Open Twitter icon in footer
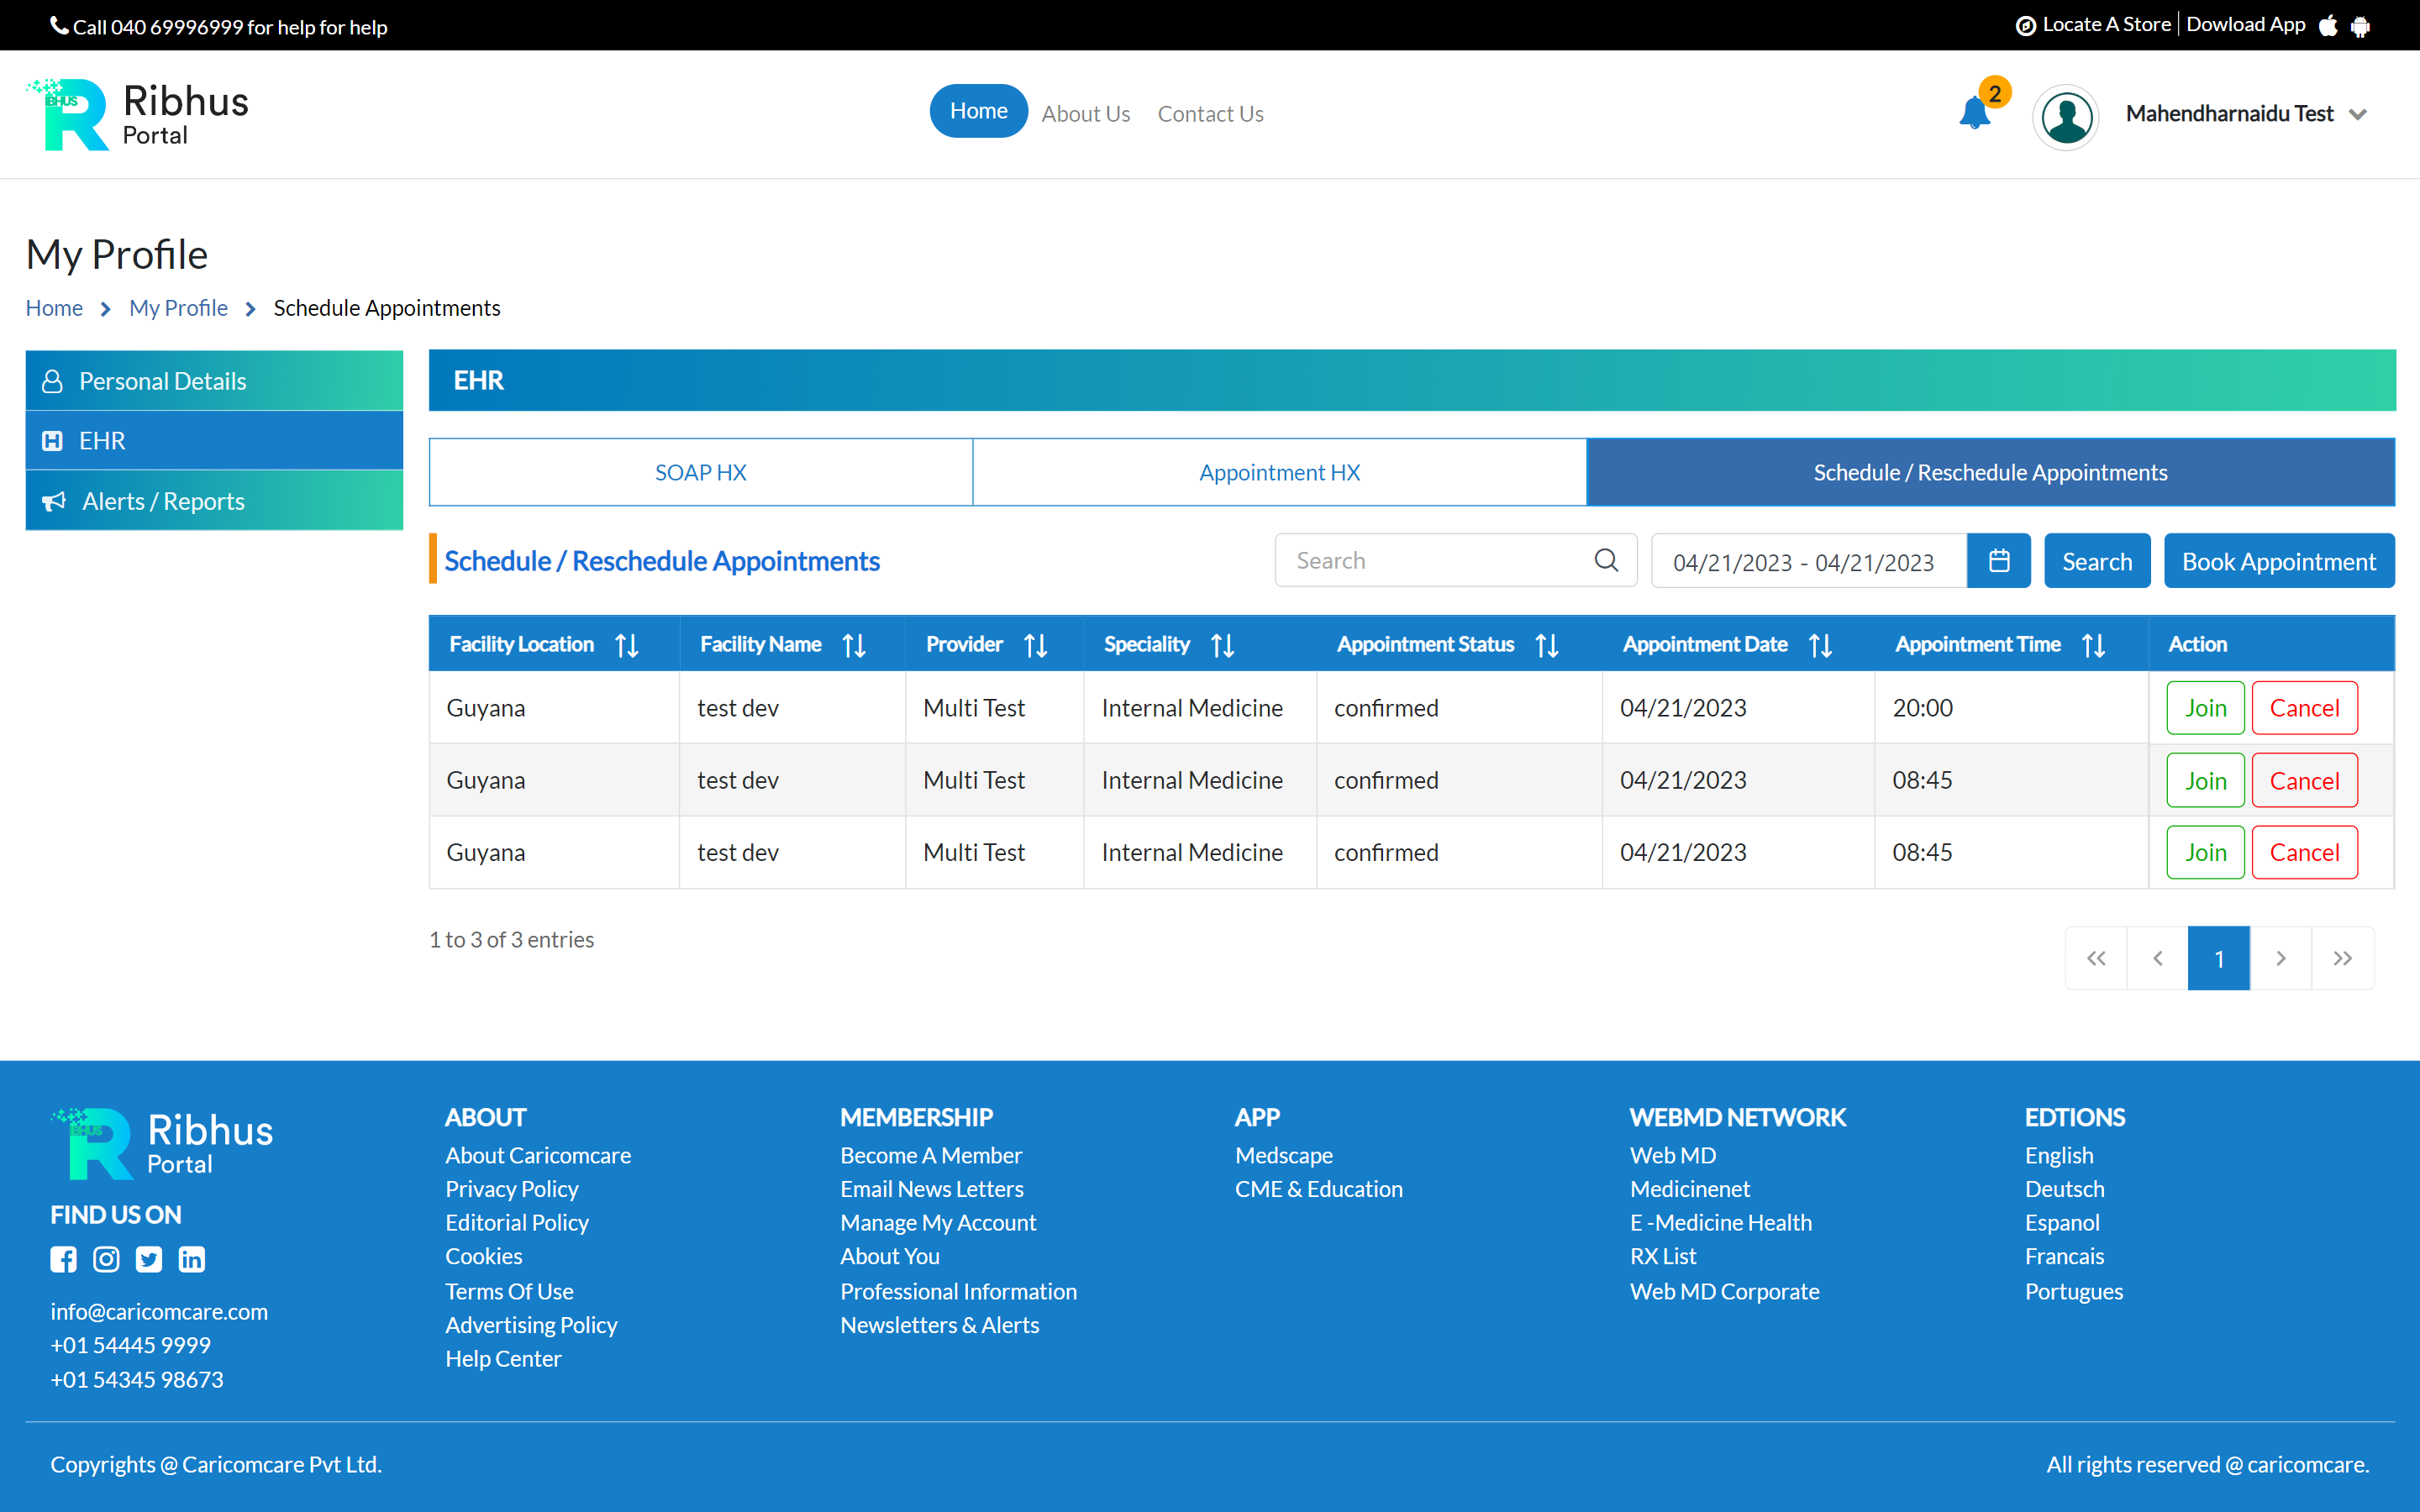Image resolution: width=2420 pixels, height=1512 pixels. 149,1259
